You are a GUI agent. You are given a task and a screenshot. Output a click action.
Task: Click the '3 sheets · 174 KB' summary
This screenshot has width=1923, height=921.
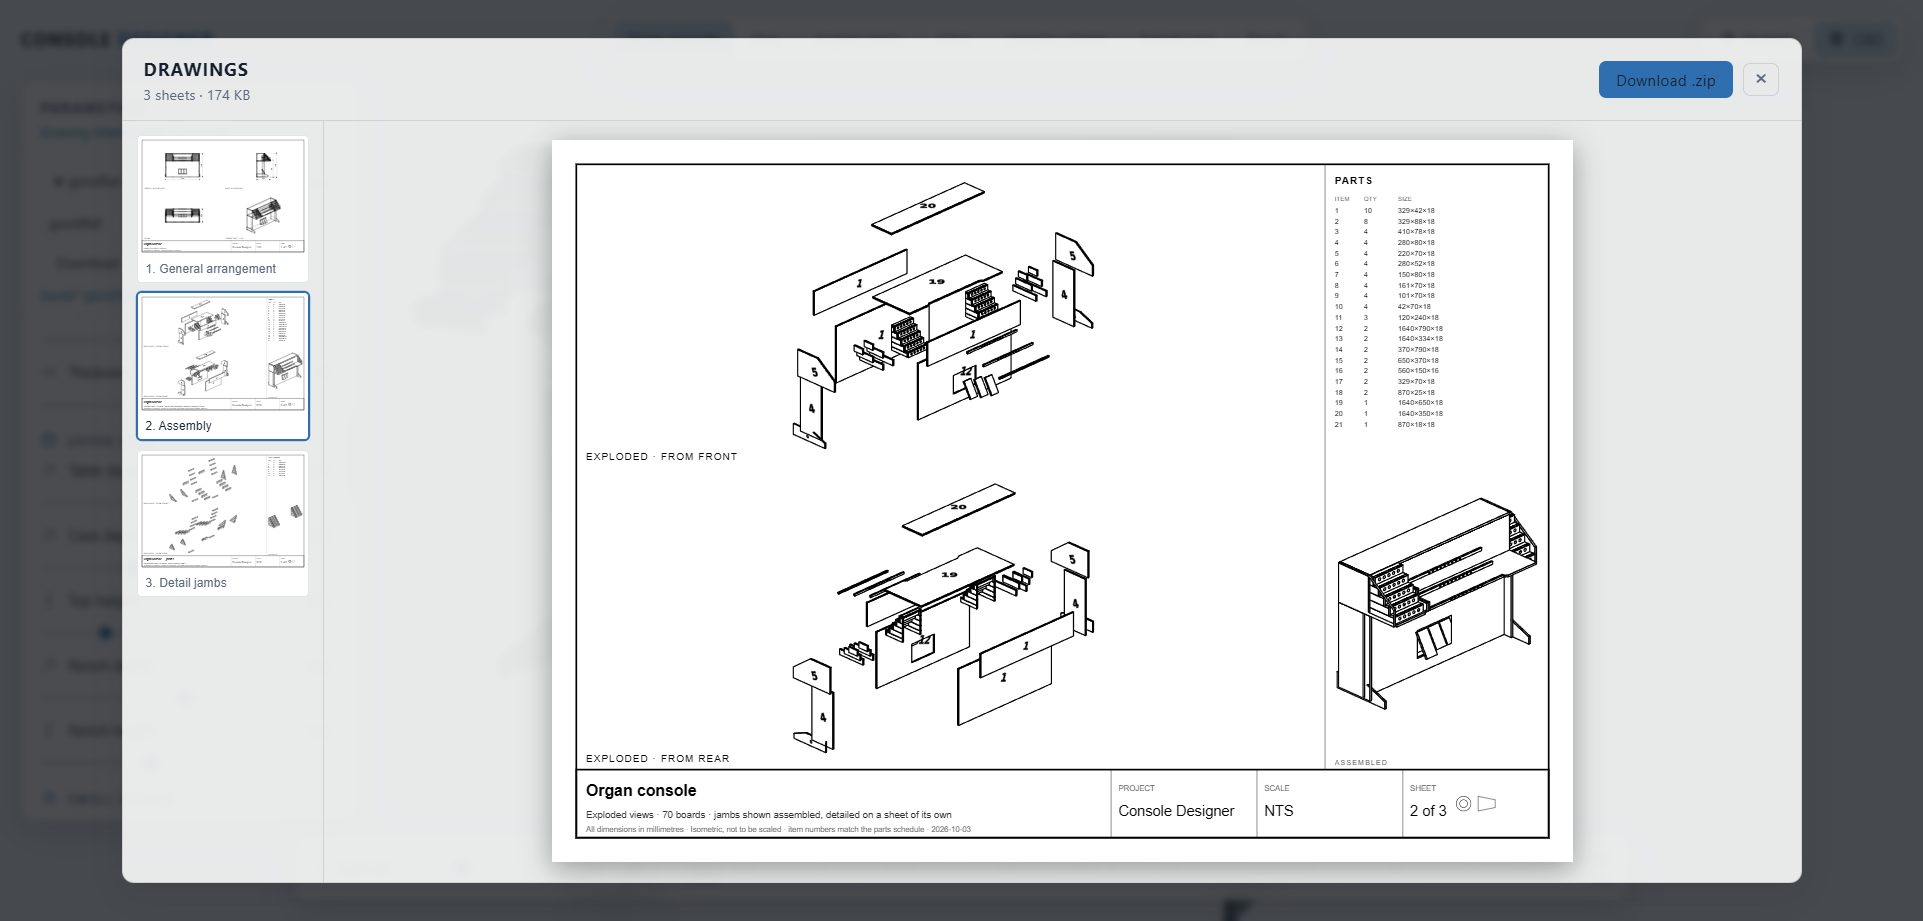tap(197, 95)
